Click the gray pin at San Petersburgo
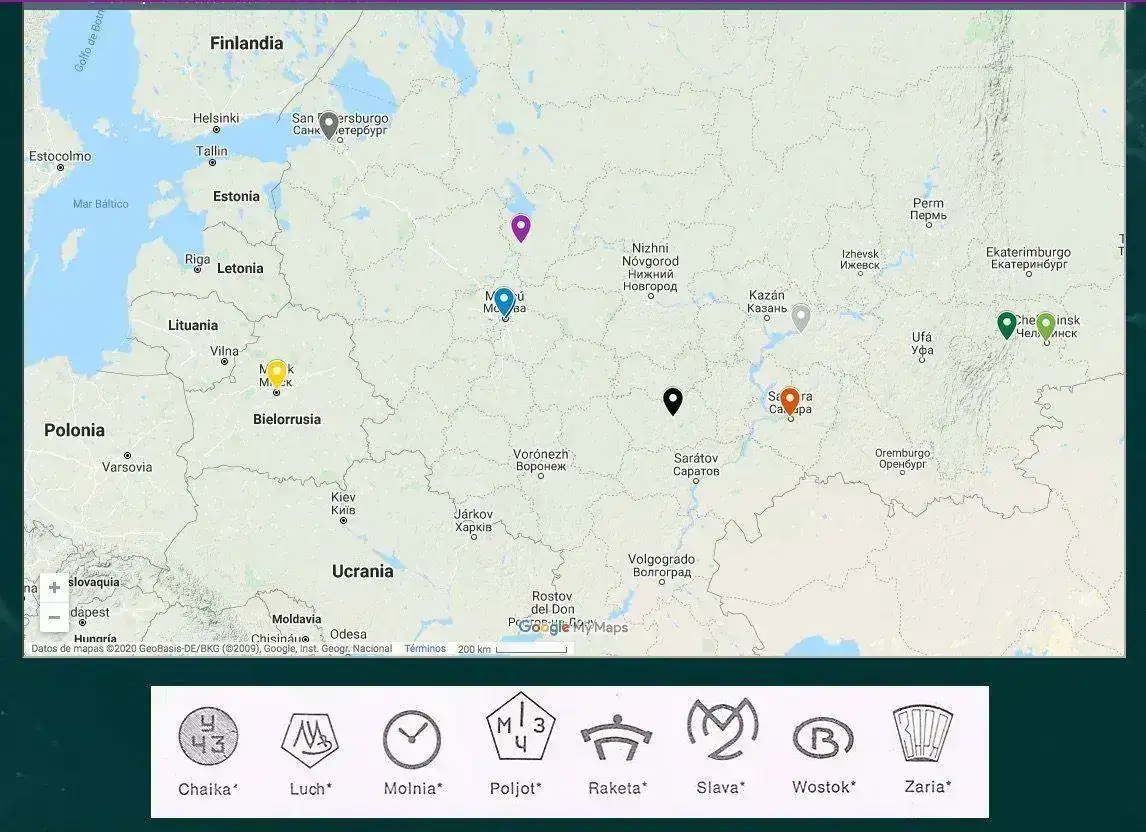1146x832 pixels. [x=329, y=124]
